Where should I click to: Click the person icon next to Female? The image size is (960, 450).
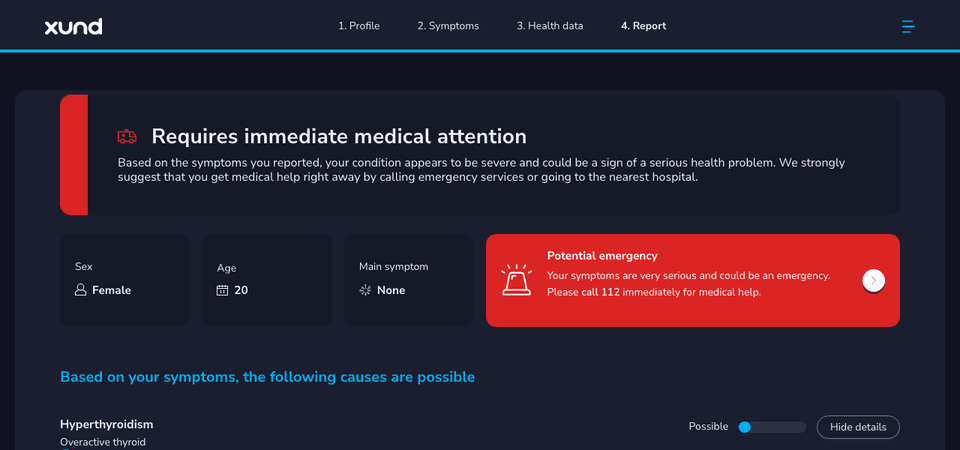pos(80,290)
